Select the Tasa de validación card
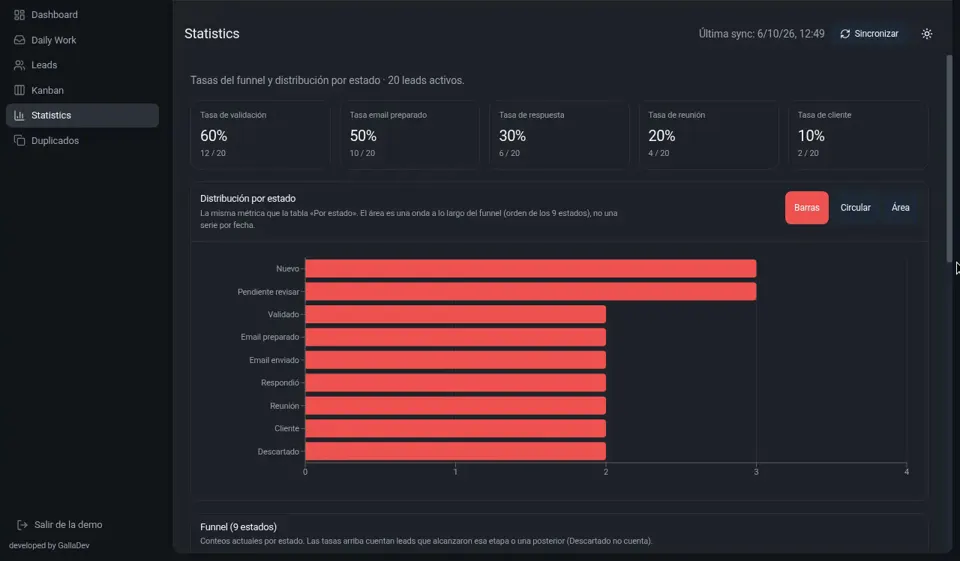Screen dimensions: 960x561 pyautogui.click(x=260, y=135)
